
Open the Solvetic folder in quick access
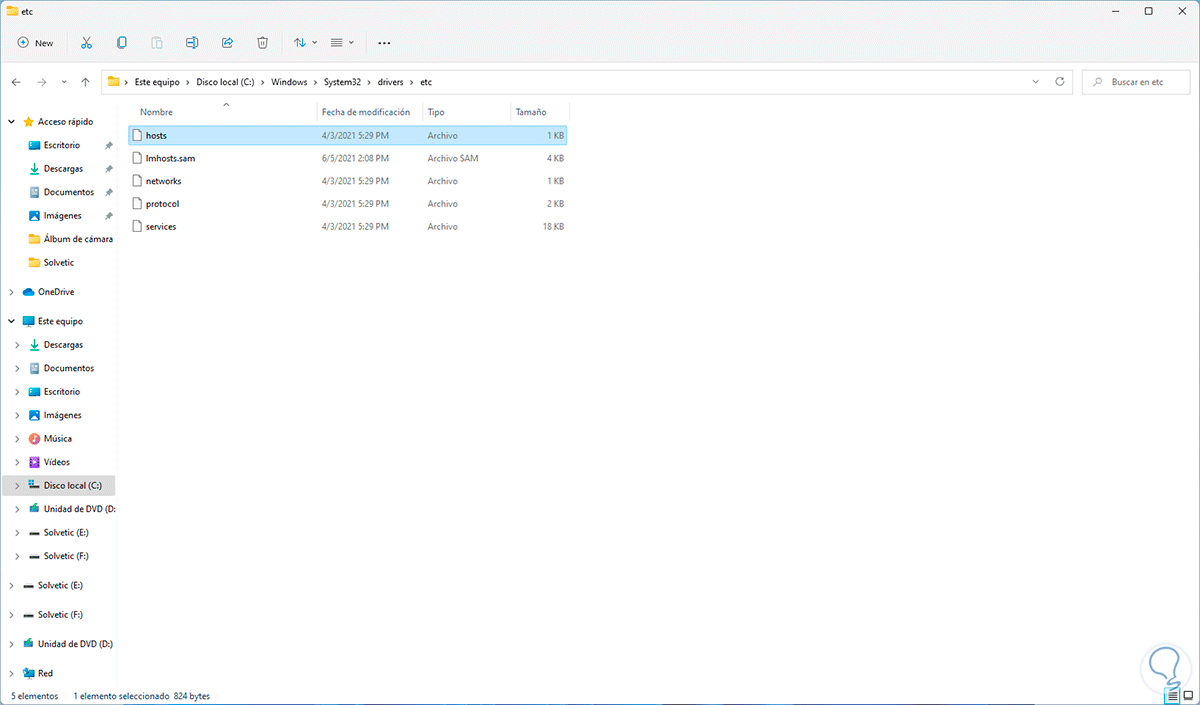tap(58, 262)
